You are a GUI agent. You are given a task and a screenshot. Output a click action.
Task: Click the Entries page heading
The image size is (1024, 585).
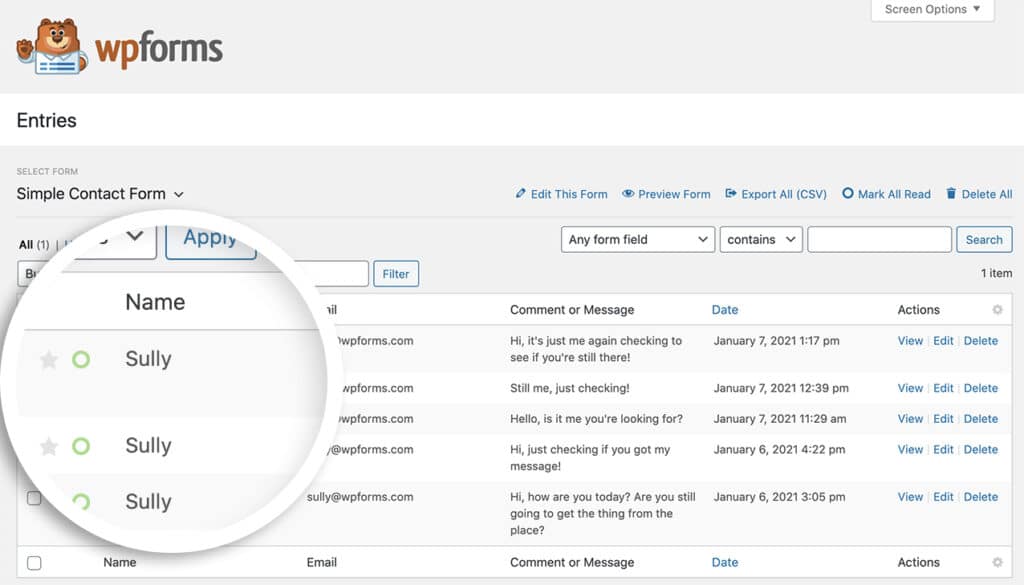point(46,120)
